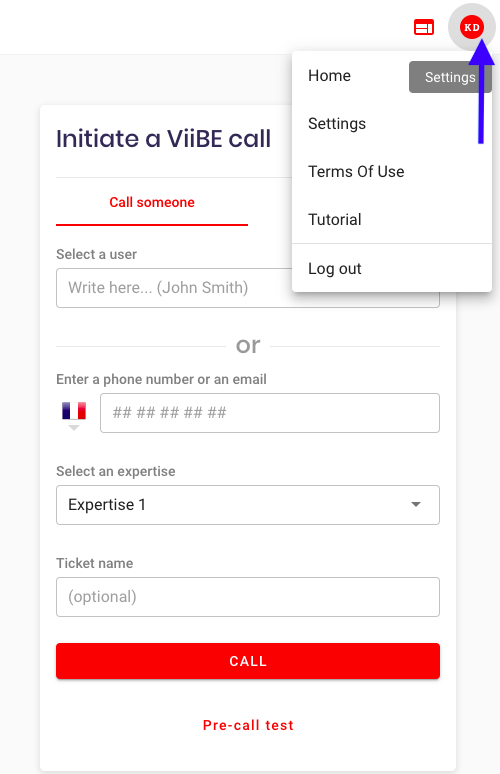Image resolution: width=500 pixels, height=774 pixels.
Task: Click the Initiate a ViiBE call heading
Action: (163, 138)
